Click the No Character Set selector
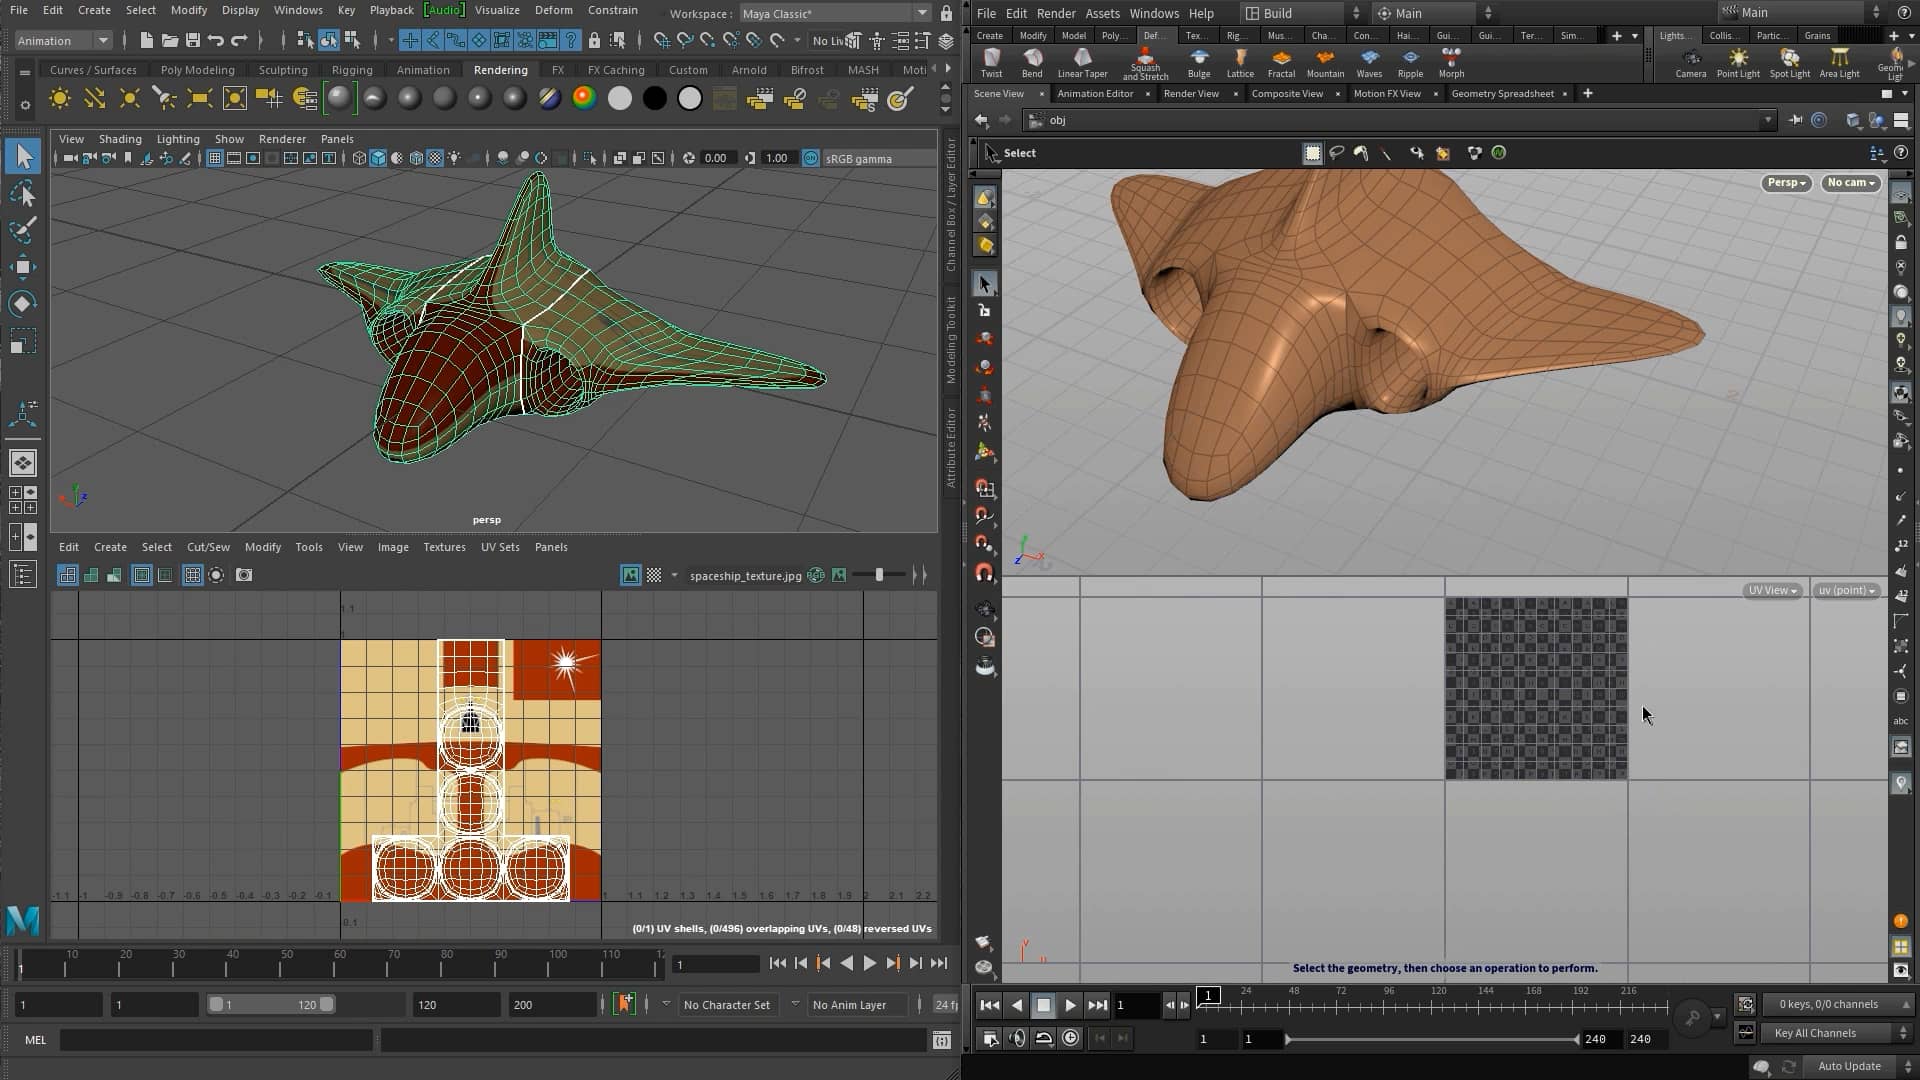The width and height of the screenshot is (1920, 1080). (x=727, y=1005)
